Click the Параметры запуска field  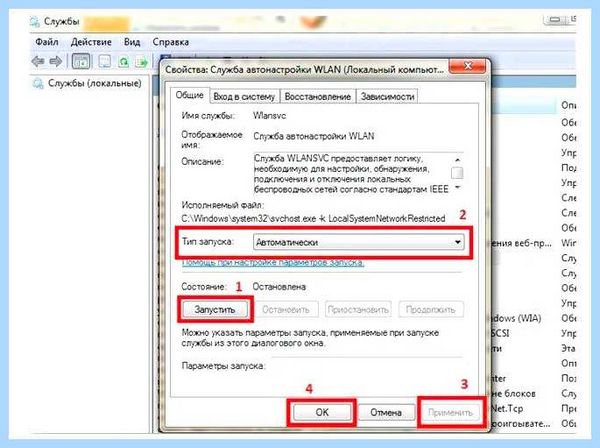click(x=367, y=366)
